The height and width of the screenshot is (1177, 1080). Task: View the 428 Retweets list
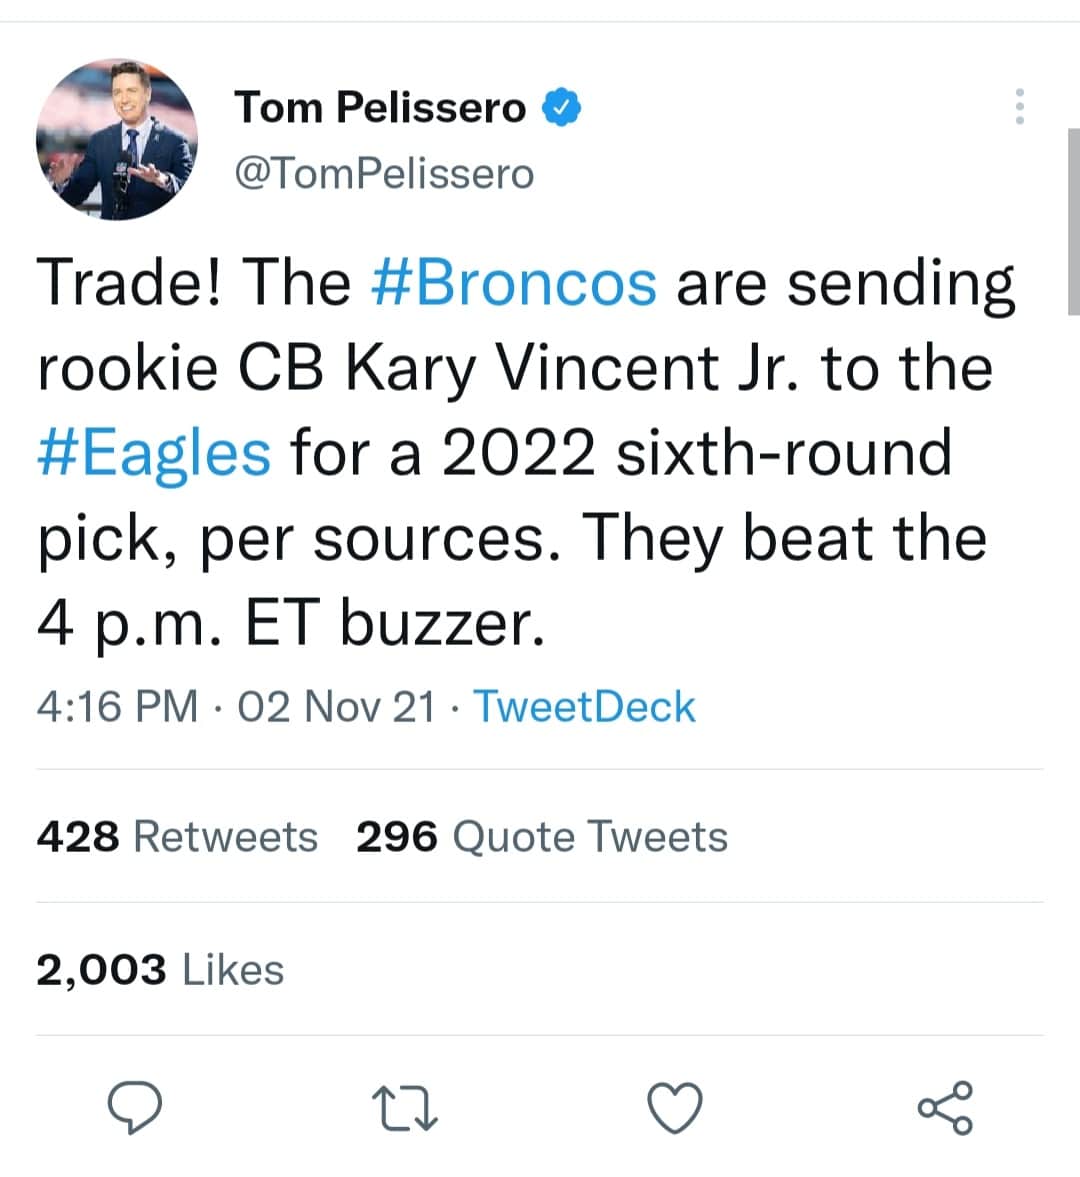click(x=177, y=836)
